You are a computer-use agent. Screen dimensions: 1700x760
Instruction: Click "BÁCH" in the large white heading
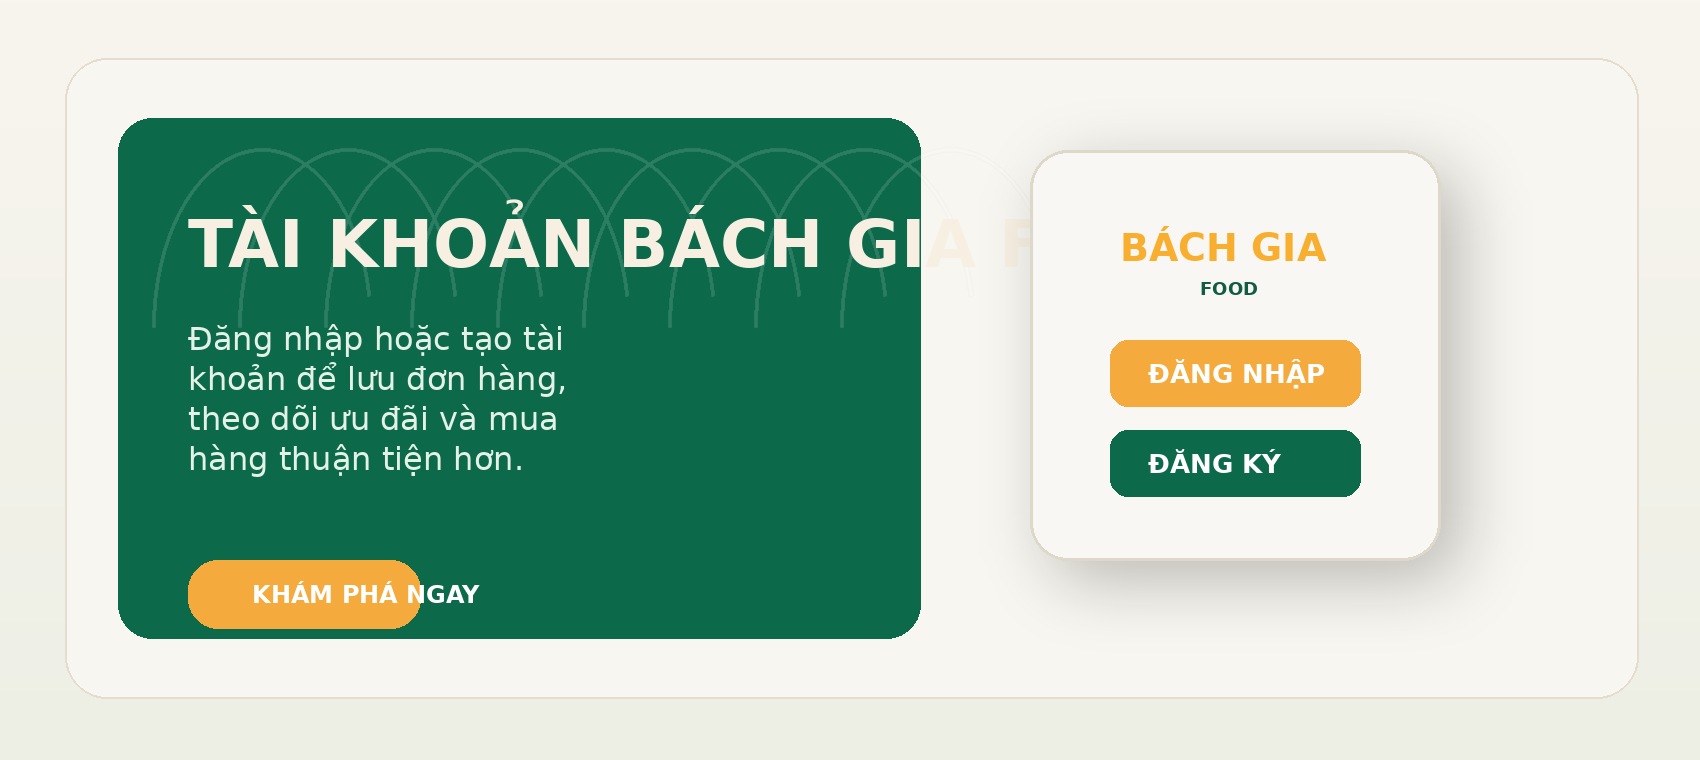click(721, 245)
